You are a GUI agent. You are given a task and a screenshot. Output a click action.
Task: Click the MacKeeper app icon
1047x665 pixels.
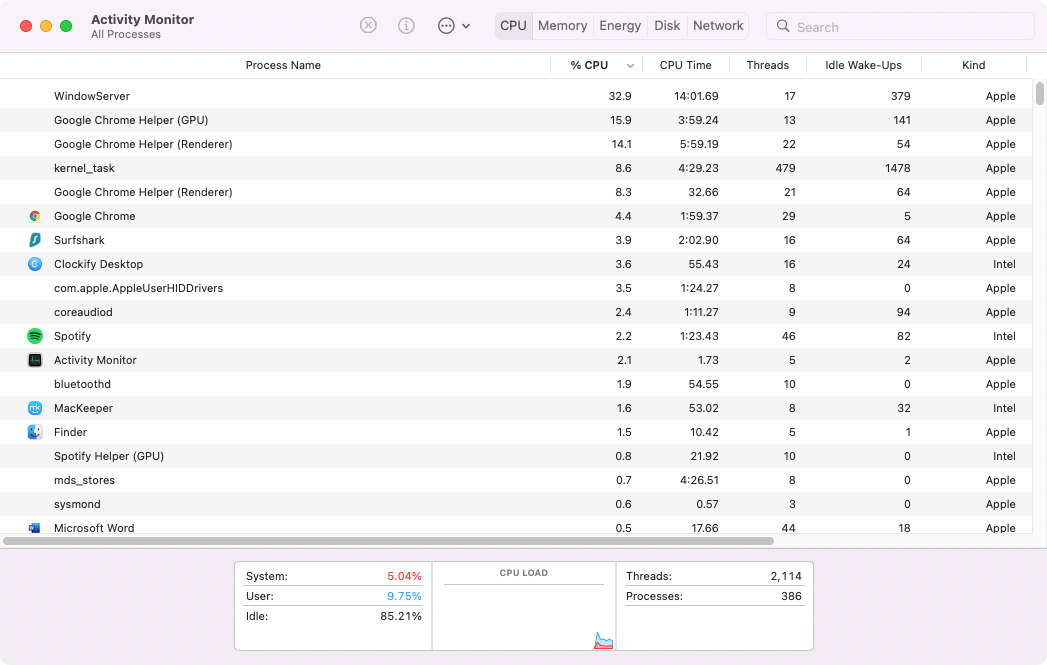(35, 408)
